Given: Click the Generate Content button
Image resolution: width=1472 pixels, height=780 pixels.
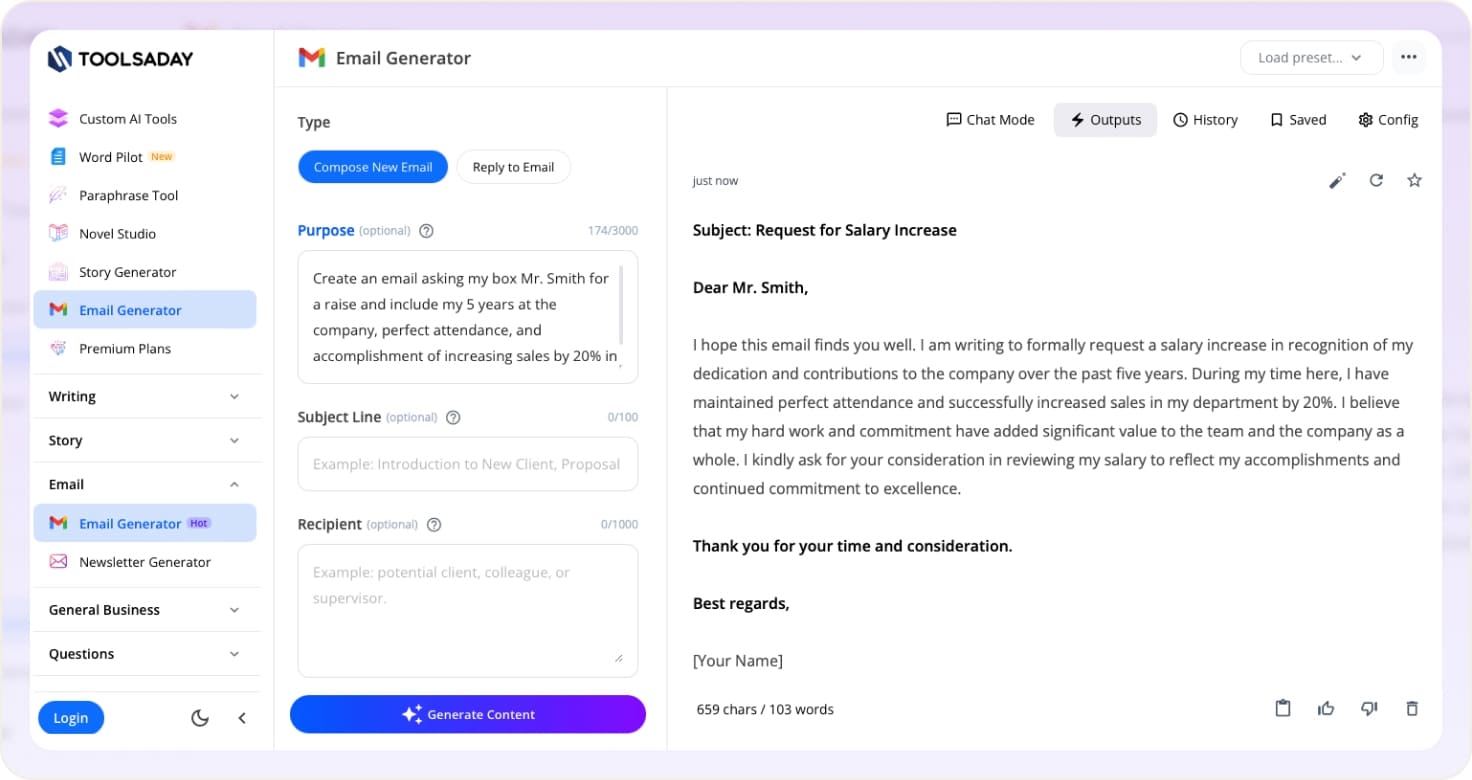Looking at the screenshot, I should pyautogui.click(x=467, y=714).
